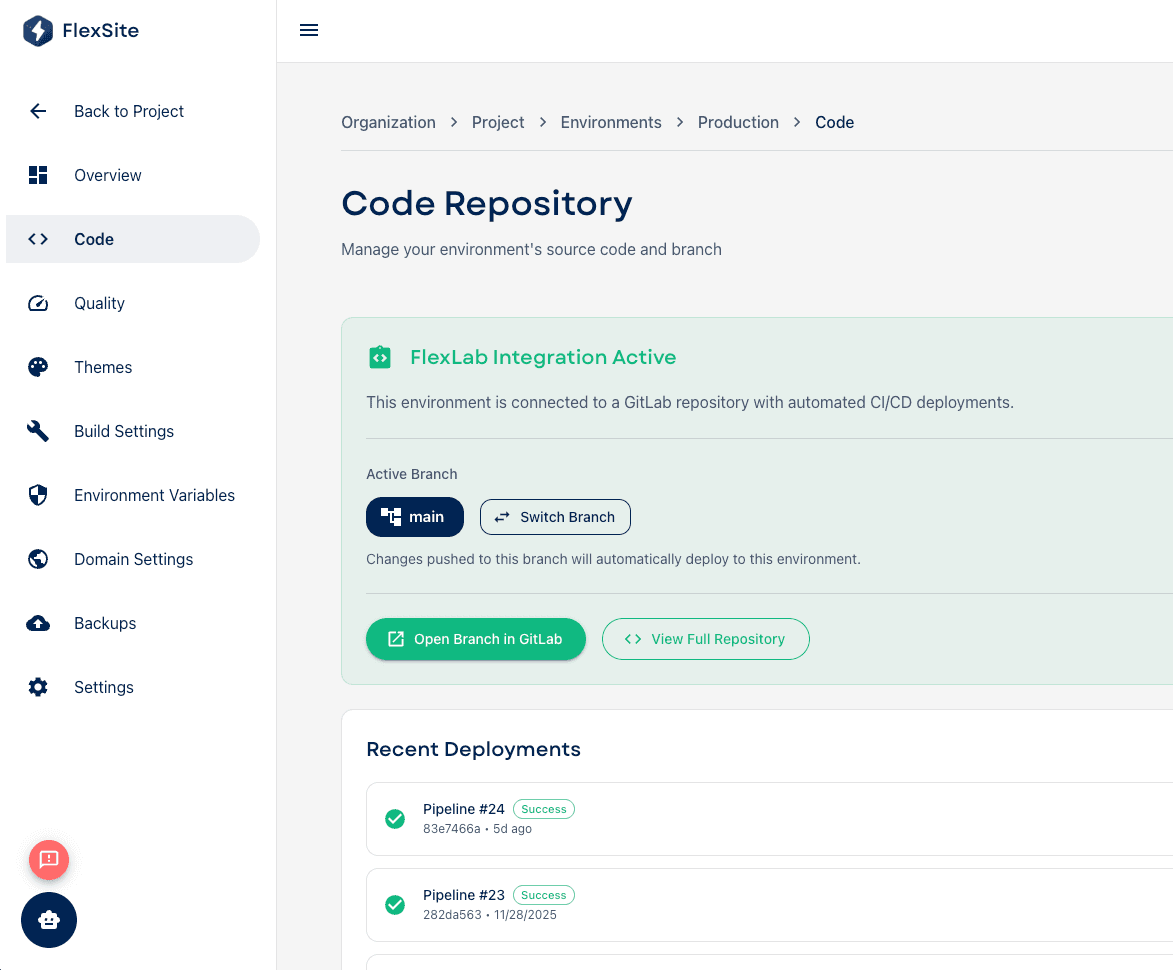Open Branch in GitLab
This screenshot has width=1173, height=970.
coord(475,639)
